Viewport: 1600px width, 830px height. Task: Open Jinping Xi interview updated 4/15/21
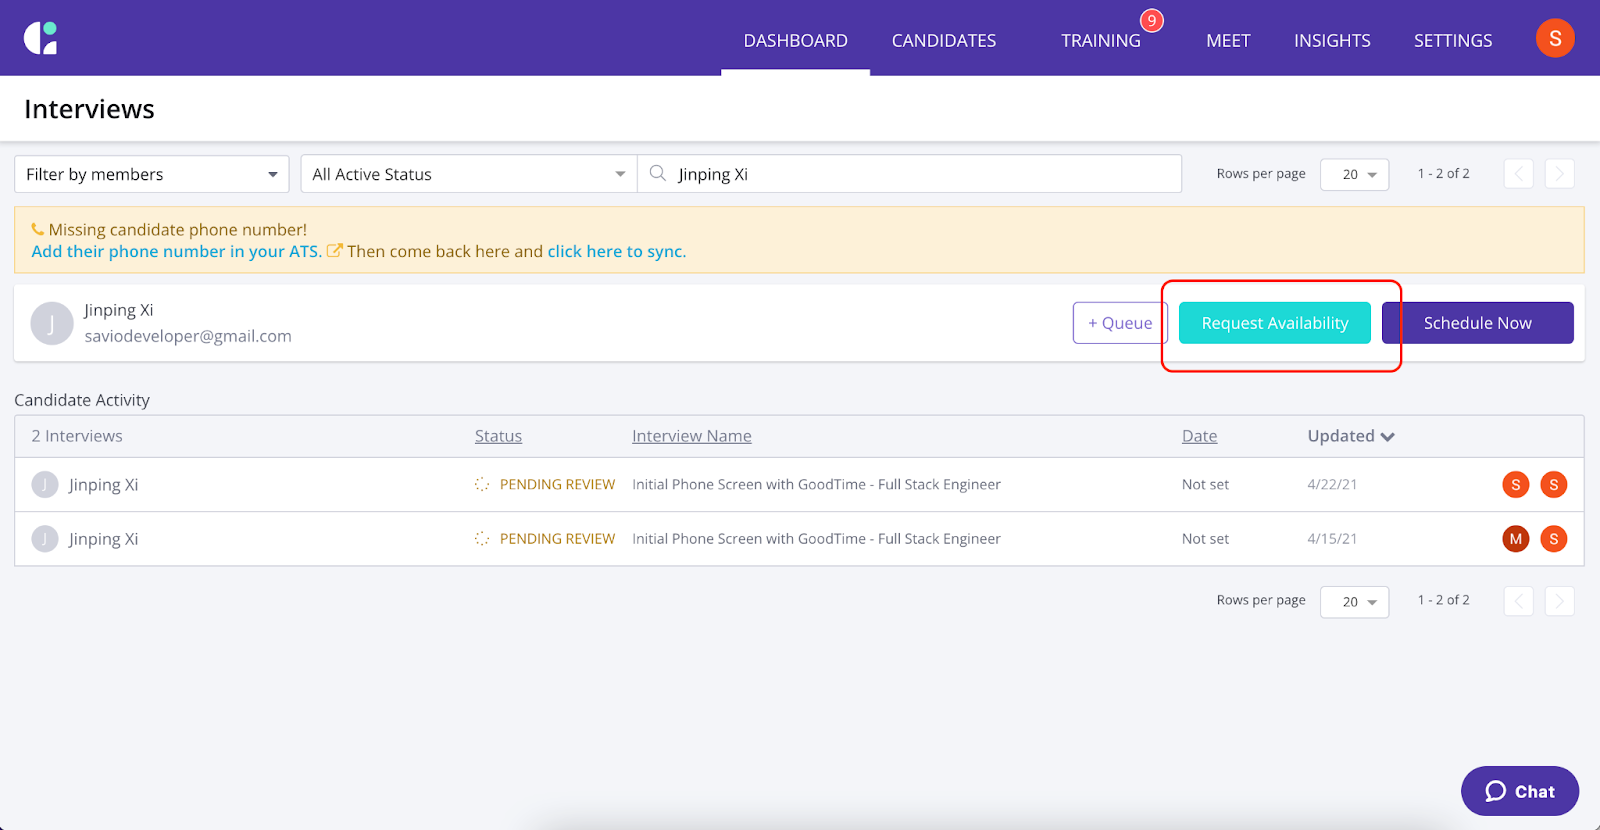click(799, 539)
